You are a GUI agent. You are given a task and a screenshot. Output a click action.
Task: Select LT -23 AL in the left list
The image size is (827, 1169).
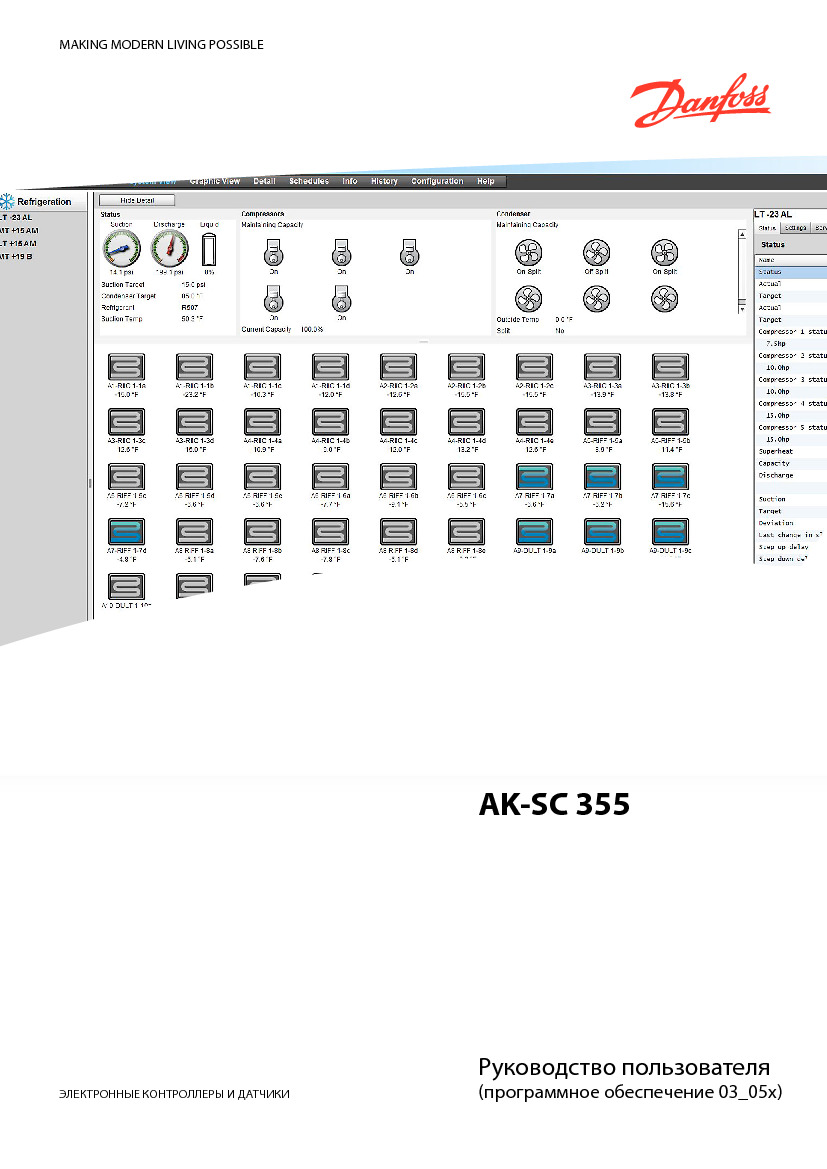pyautogui.click(x=16, y=218)
